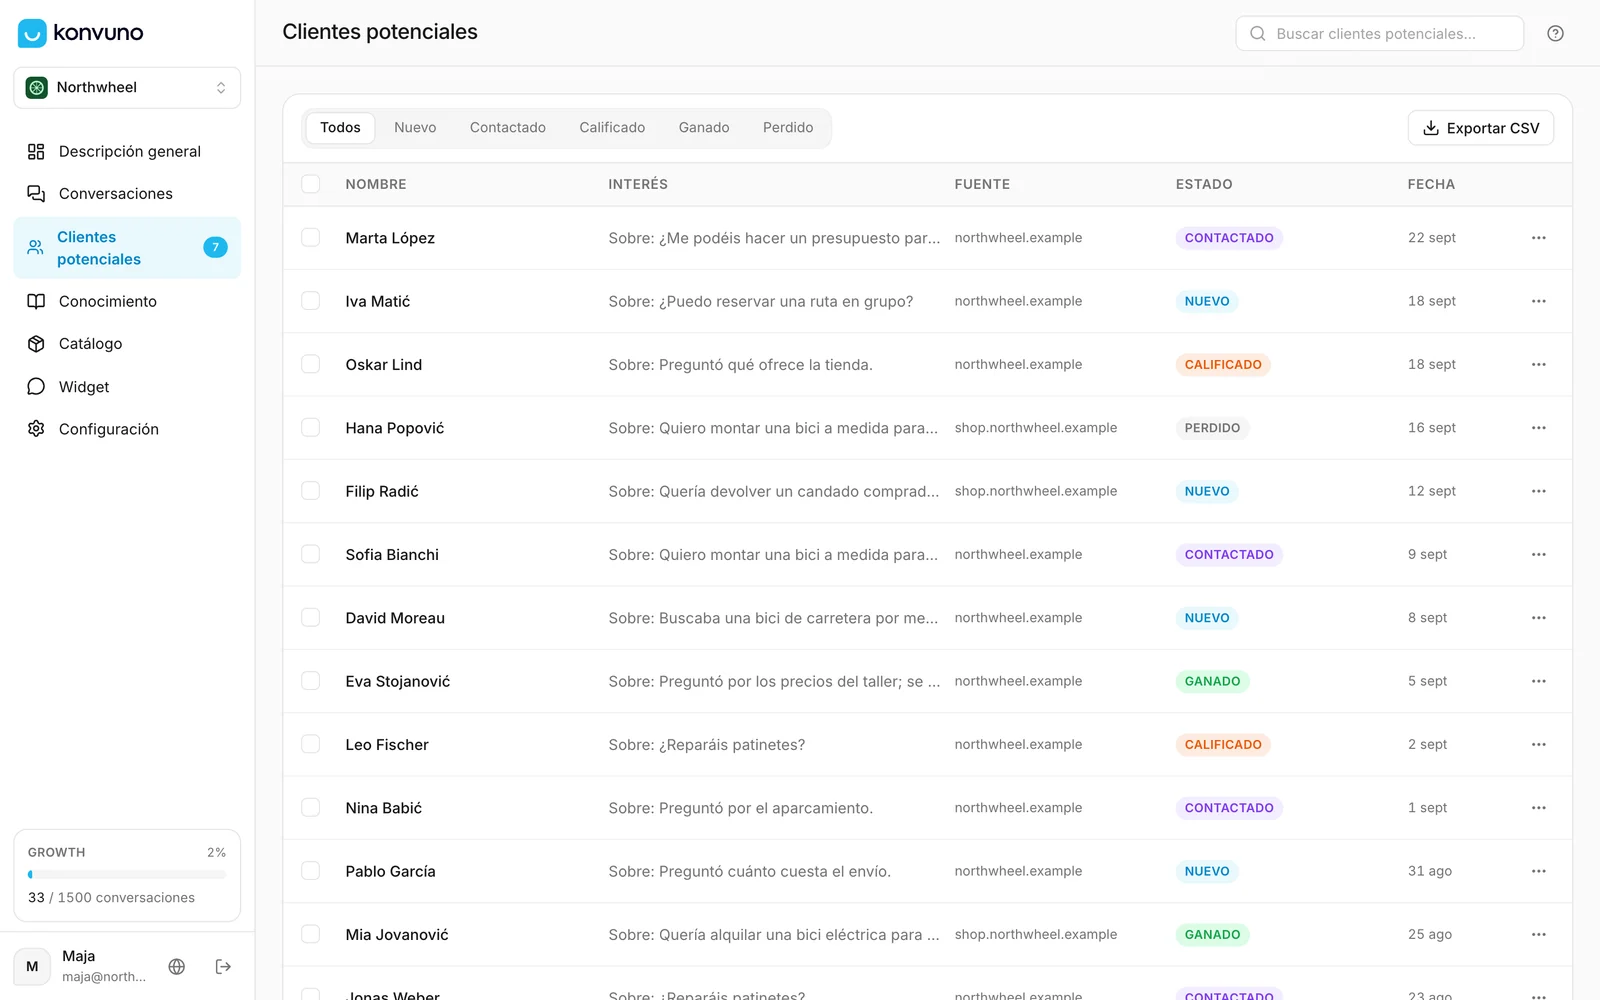
Task: Check the Pablo García row checkbox
Action: click(x=311, y=871)
